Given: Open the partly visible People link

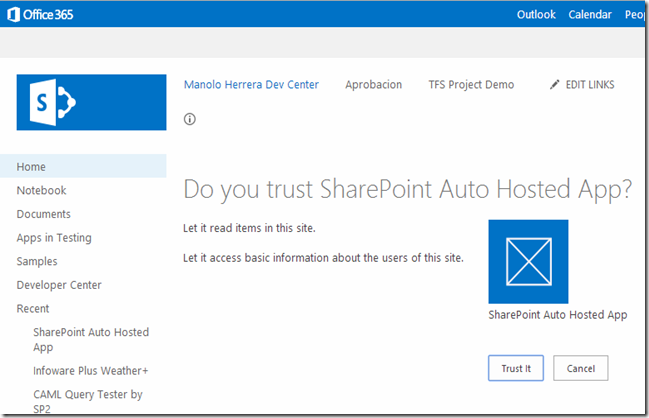Looking at the screenshot, I should [x=635, y=14].
